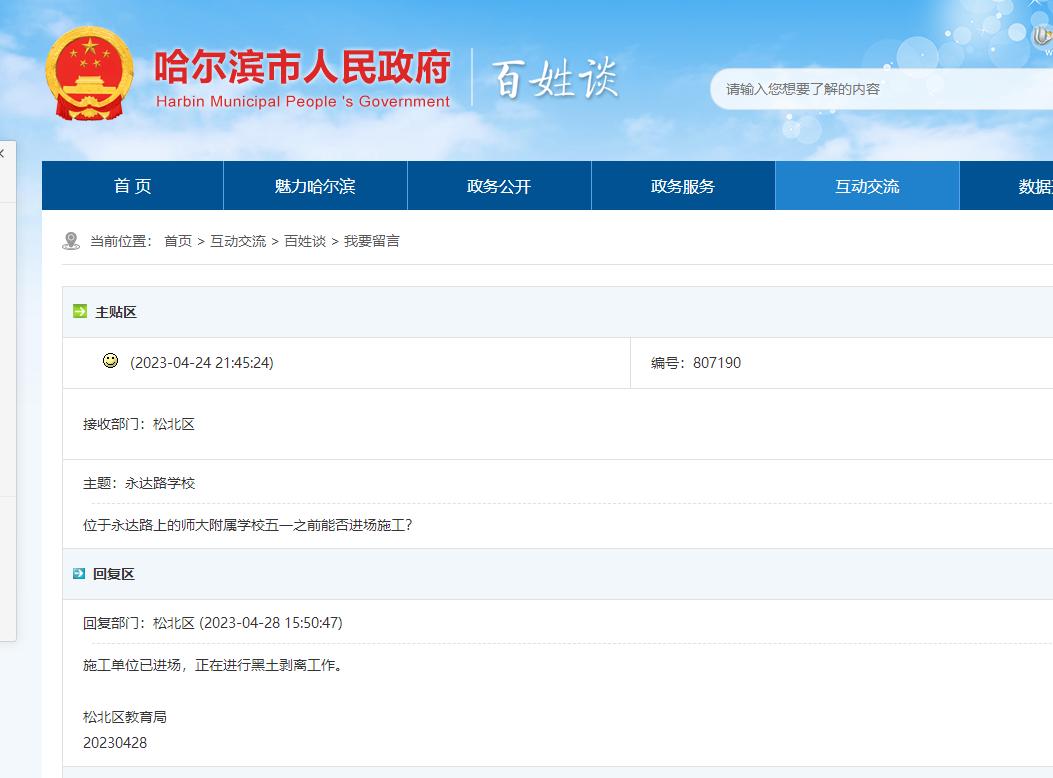The height and width of the screenshot is (778, 1053).
Task: Click the location pin icon in the breadcrumb
Action: (x=71, y=240)
